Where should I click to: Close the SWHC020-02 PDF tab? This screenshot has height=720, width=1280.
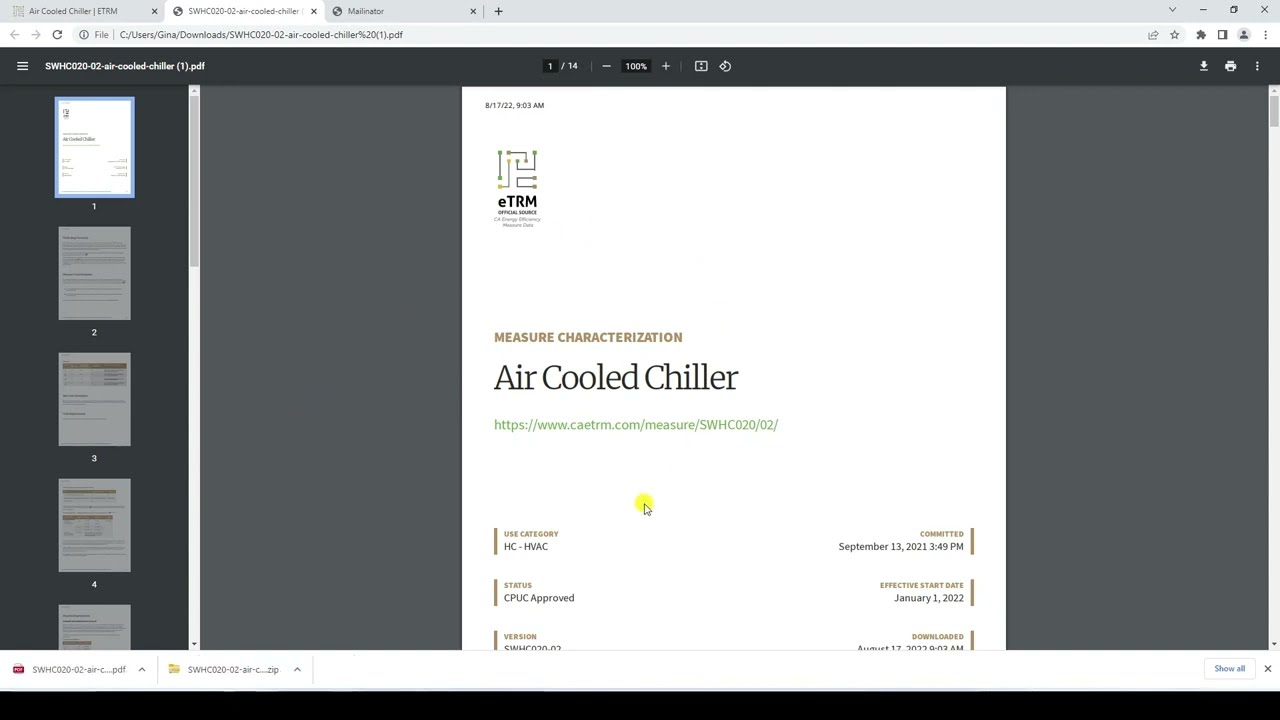point(313,11)
